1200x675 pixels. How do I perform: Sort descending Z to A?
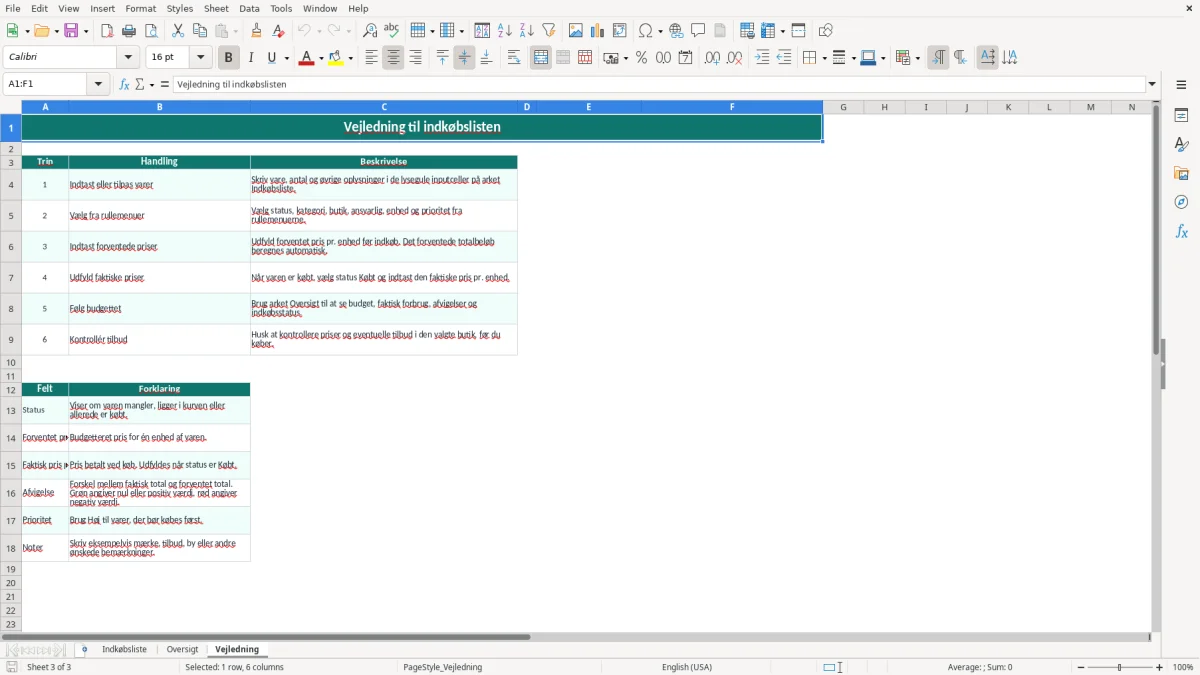coord(527,31)
